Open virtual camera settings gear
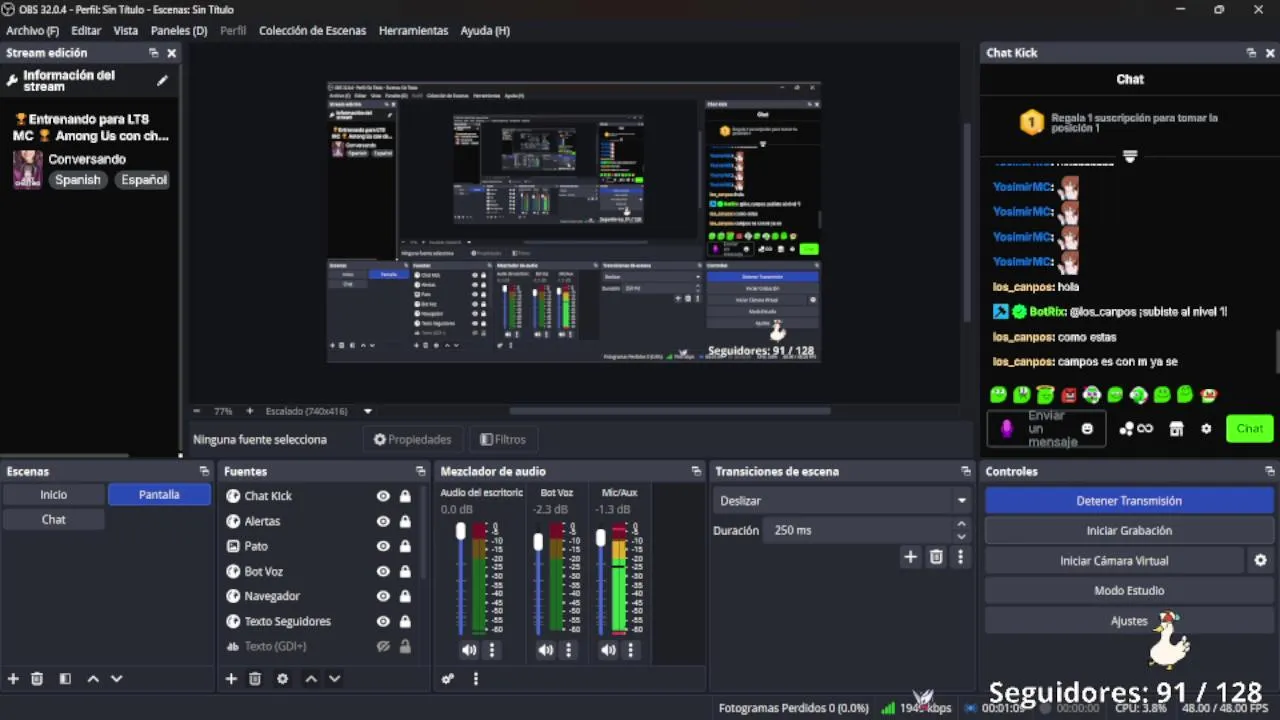Screen dimensions: 1280x720 pos(1260,560)
